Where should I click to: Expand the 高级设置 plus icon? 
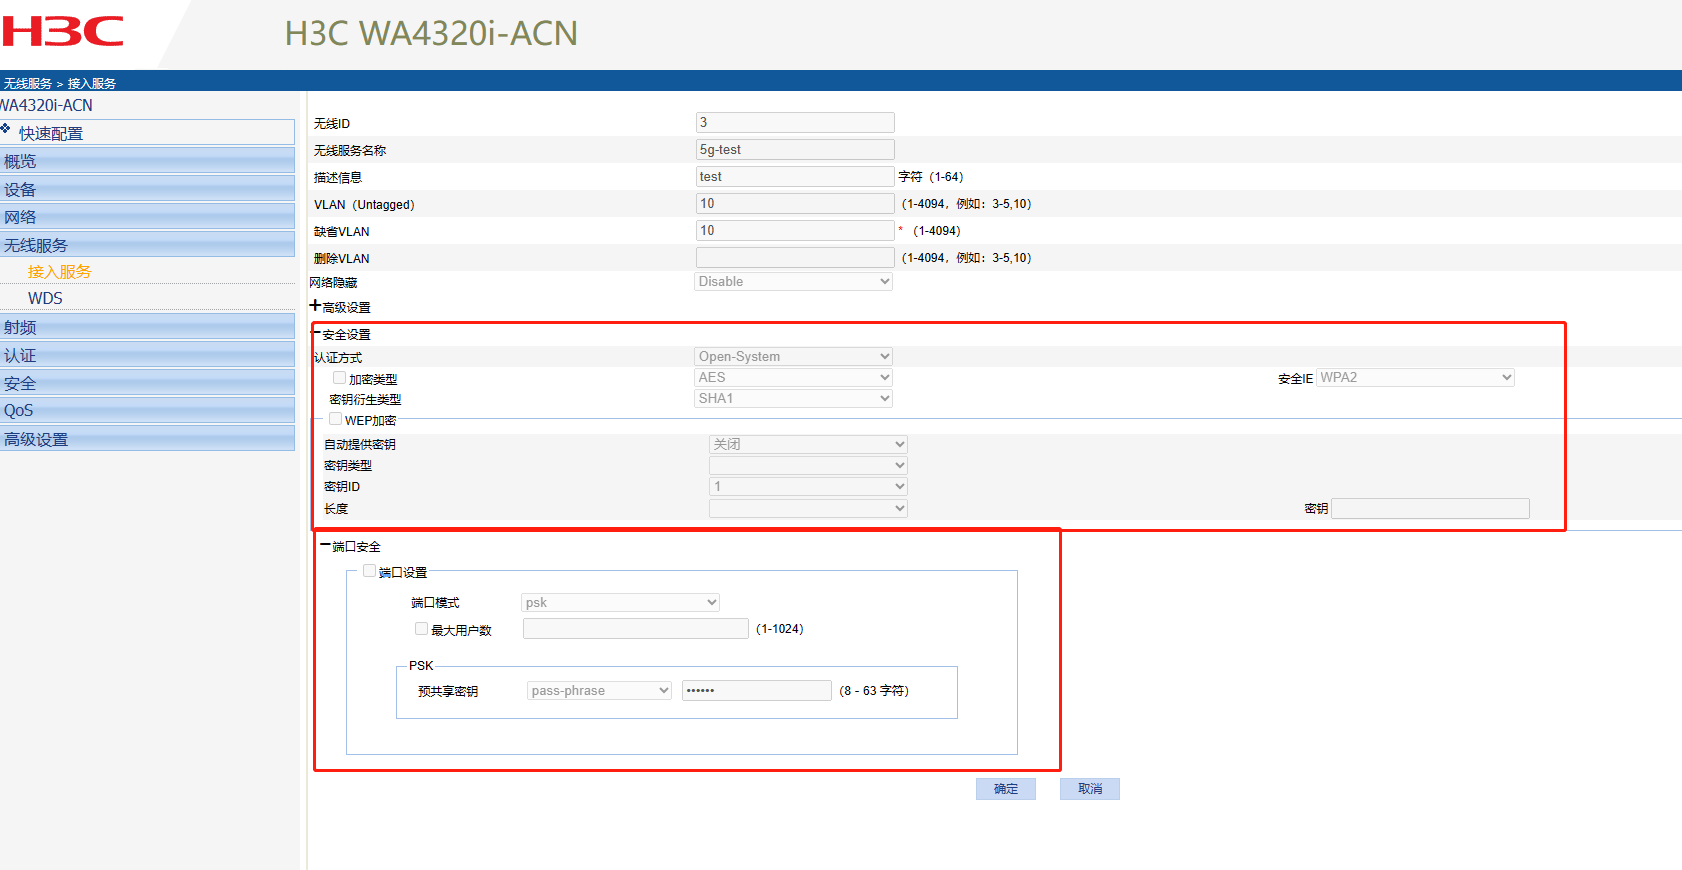pyautogui.click(x=315, y=306)
